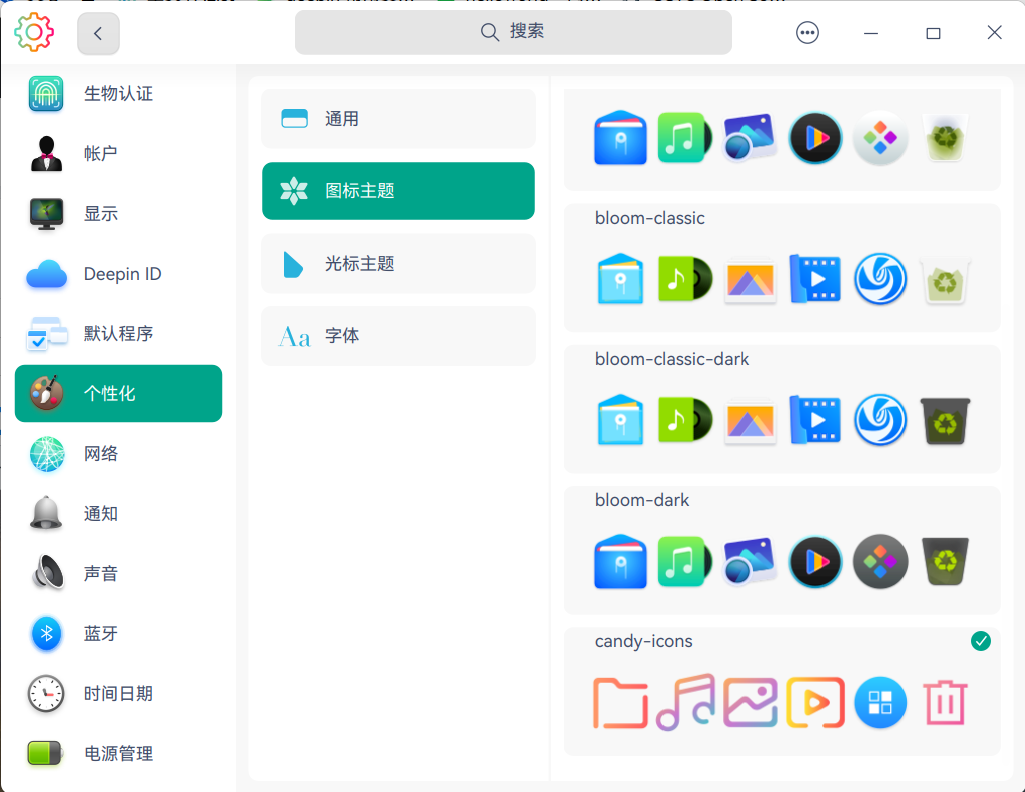The image size is (1025, 792).
Task: Click the light trash icon in bloom-classic preview
Action: [945, 280]
